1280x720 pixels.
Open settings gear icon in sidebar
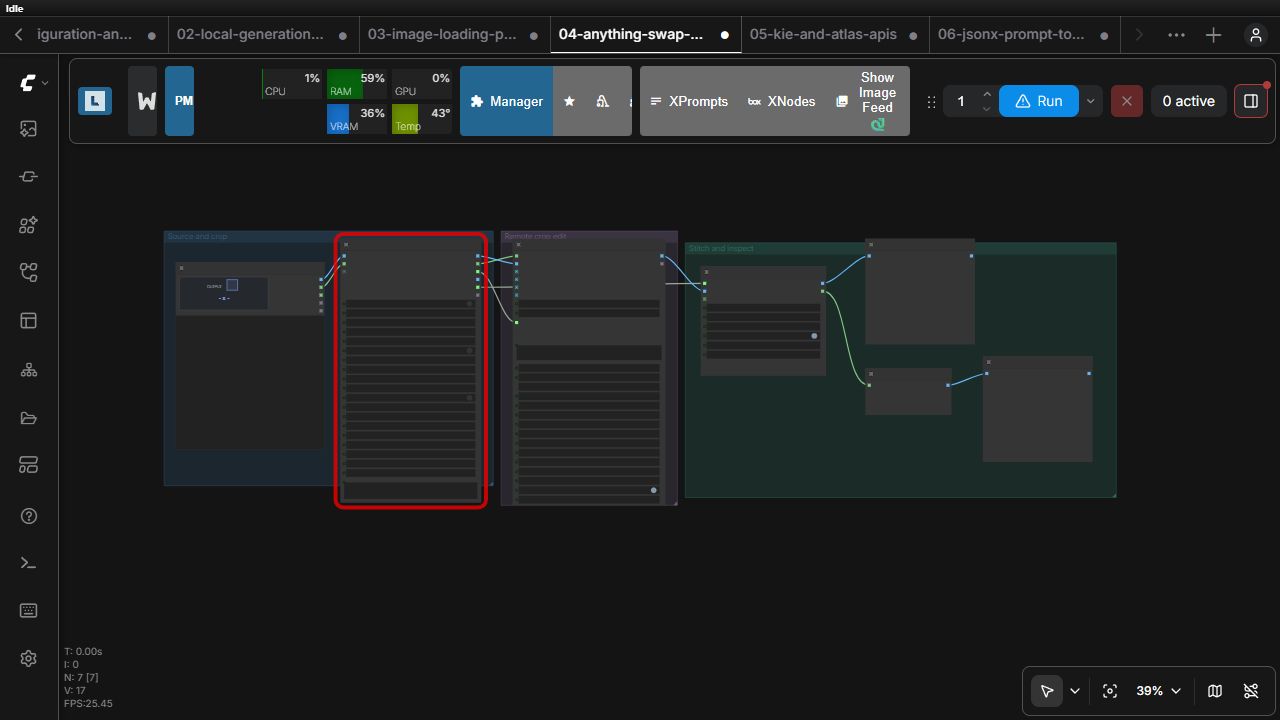(28, 658)
